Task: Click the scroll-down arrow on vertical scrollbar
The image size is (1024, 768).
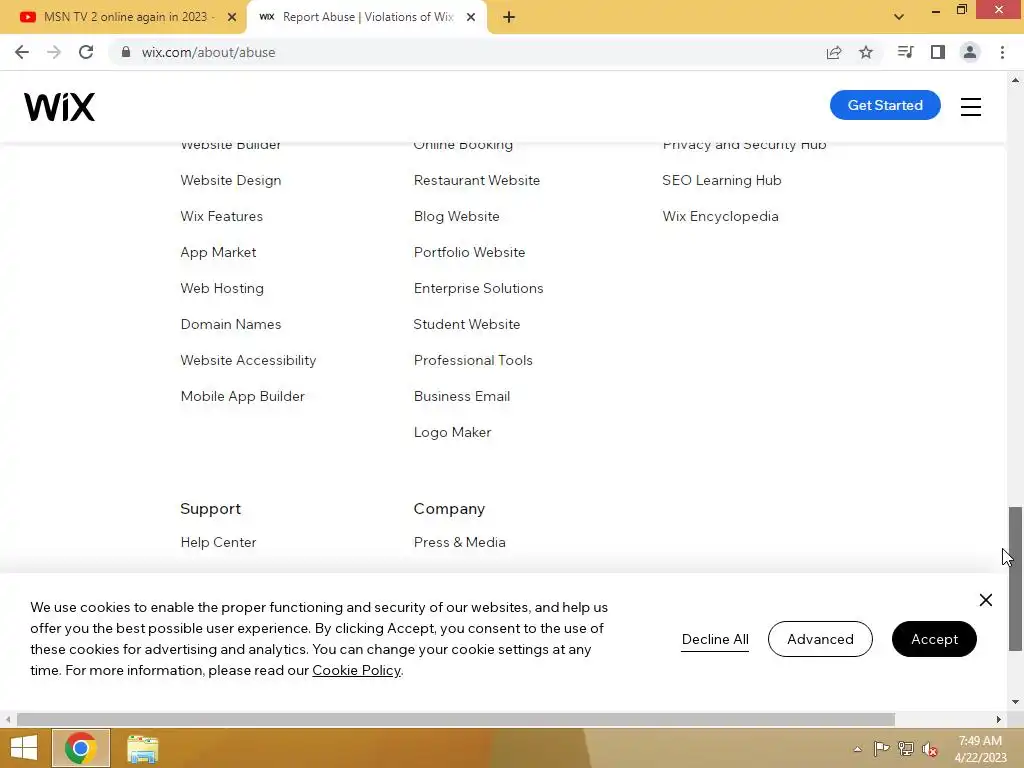Action: coord(1015,702)
